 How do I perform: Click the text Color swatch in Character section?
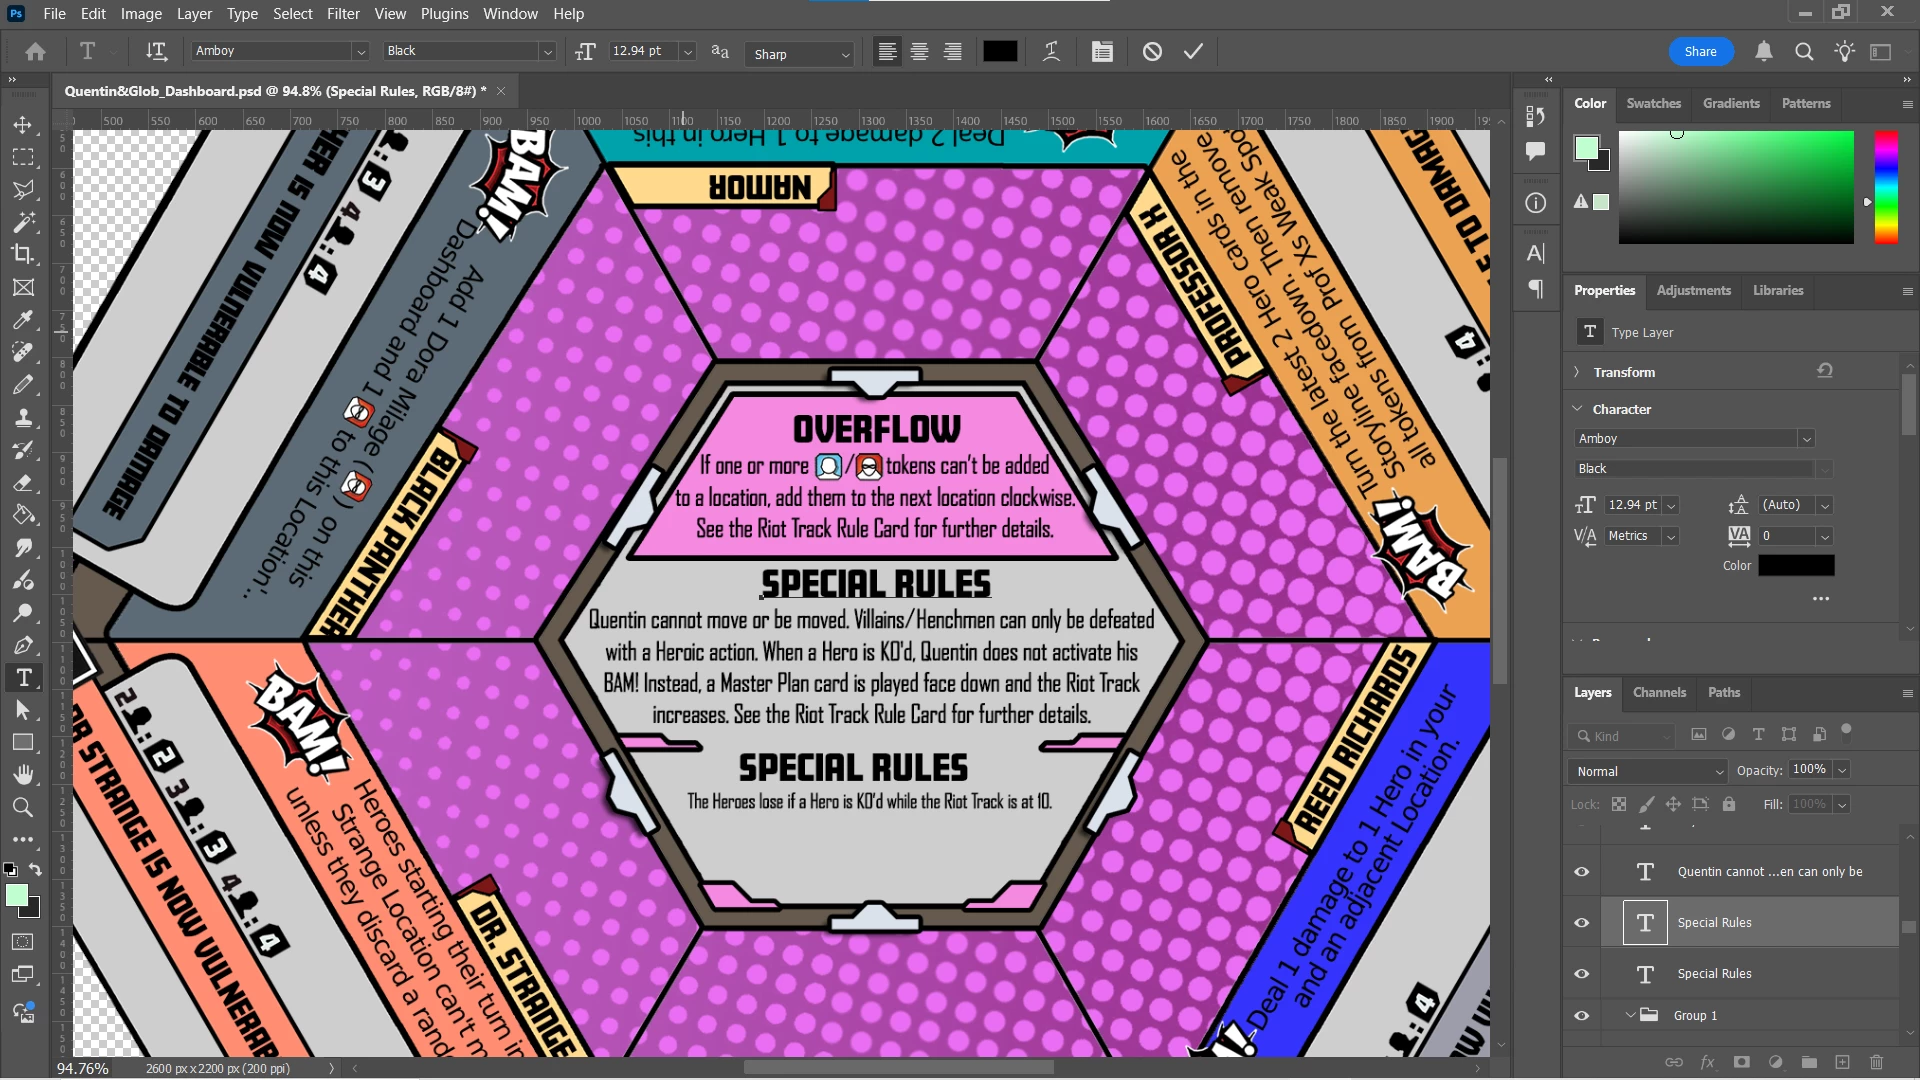pyautogui.click(x=1796, y=565)
